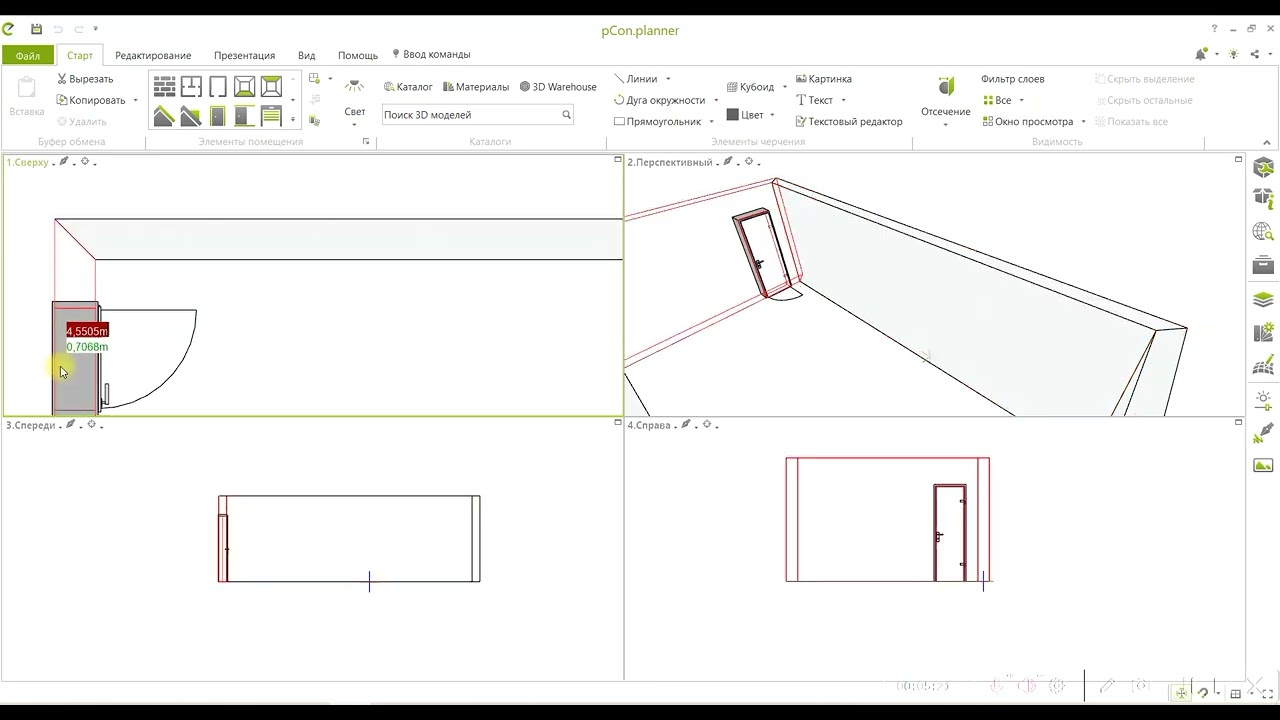This screenshot has width=1280, height=720.
Task: Open the Цвет color swatch
Action: pyautogui.click(x=733, y=115)
